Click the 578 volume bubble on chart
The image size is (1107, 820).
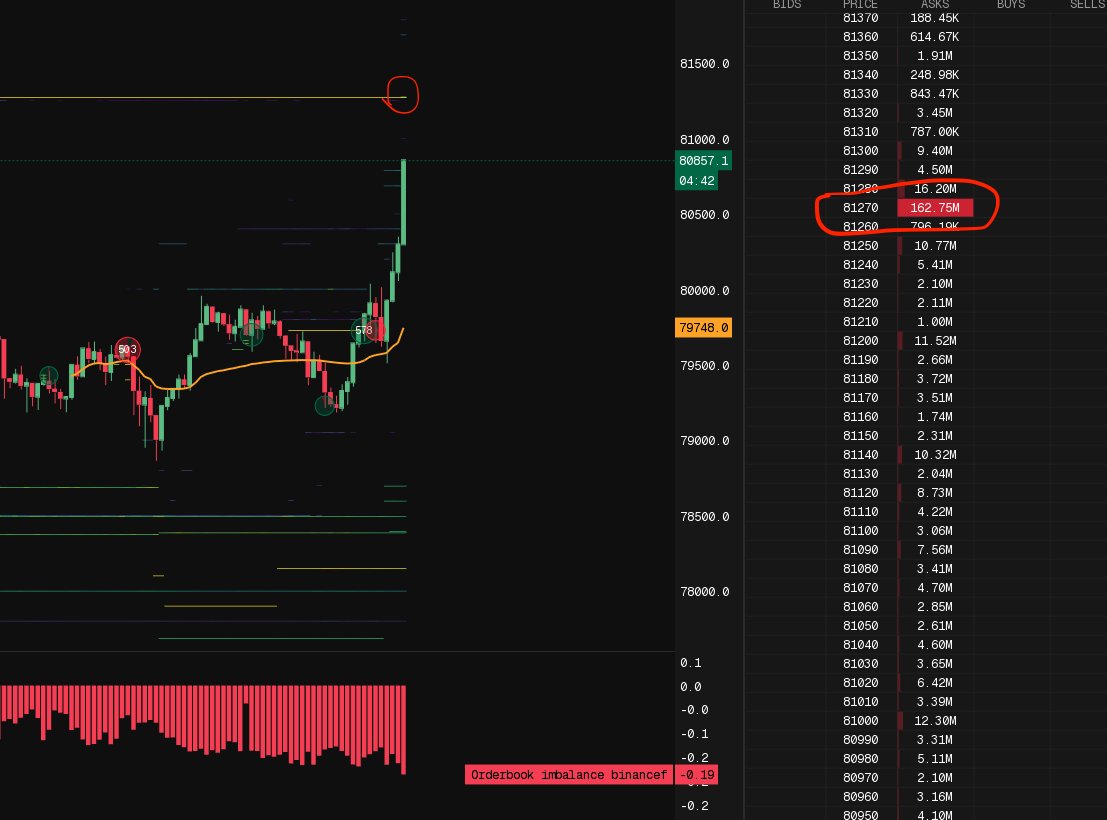(x=364, y=330)
